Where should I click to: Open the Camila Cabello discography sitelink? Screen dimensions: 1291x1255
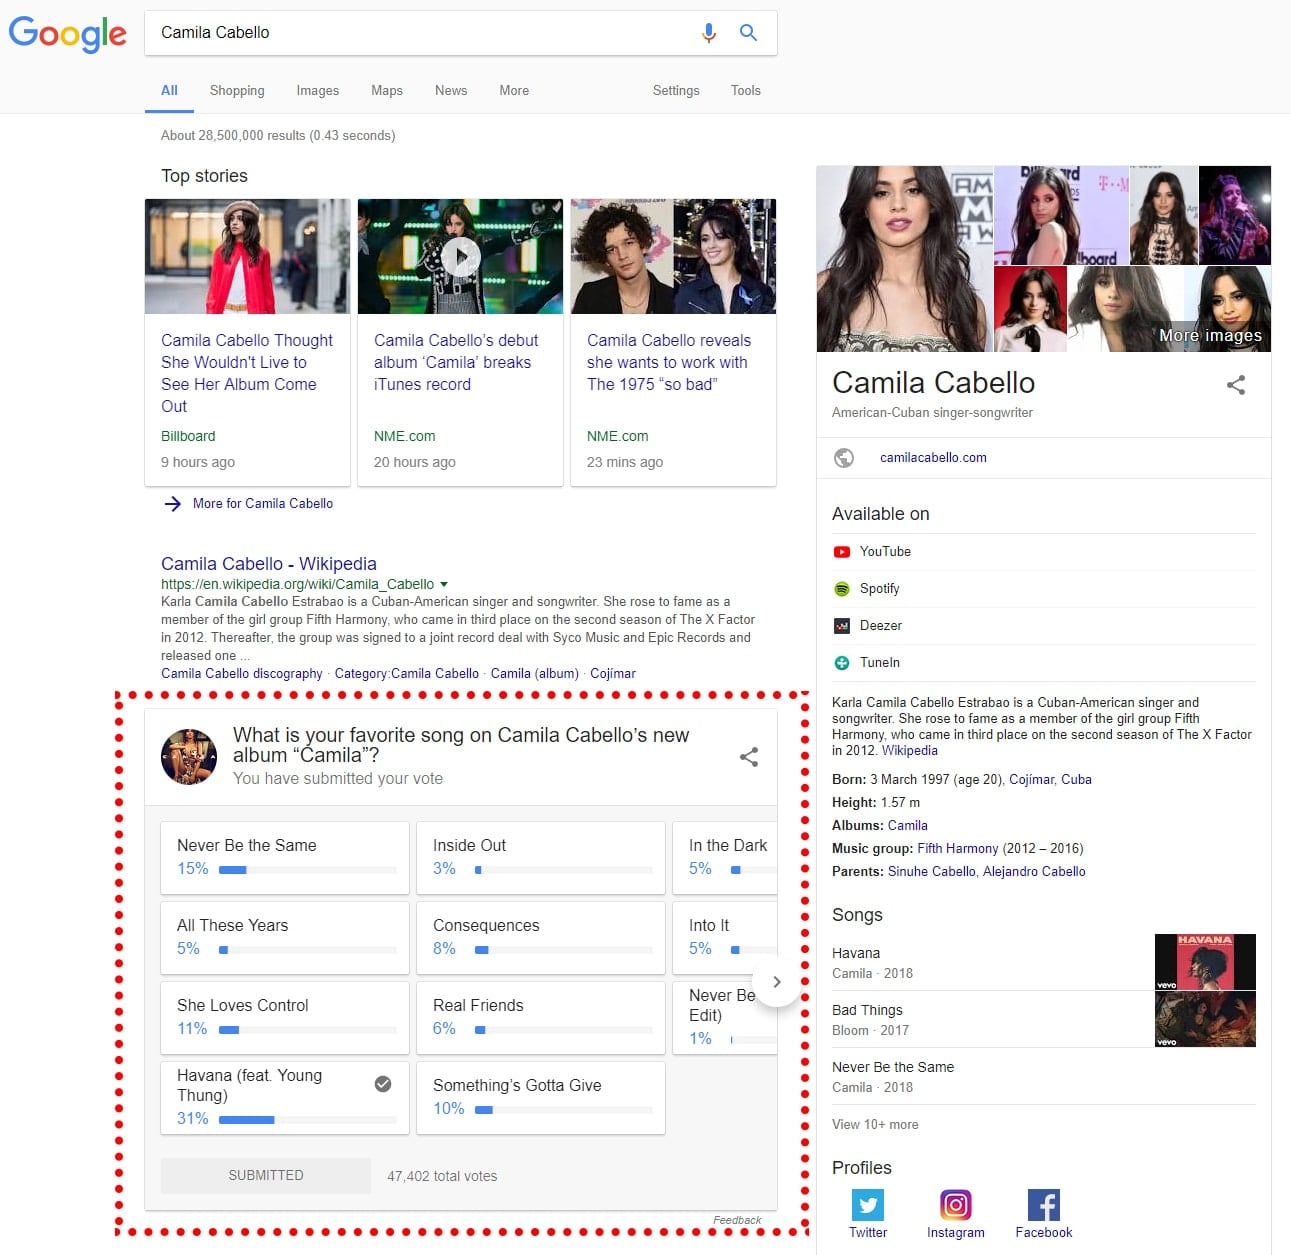242,674
